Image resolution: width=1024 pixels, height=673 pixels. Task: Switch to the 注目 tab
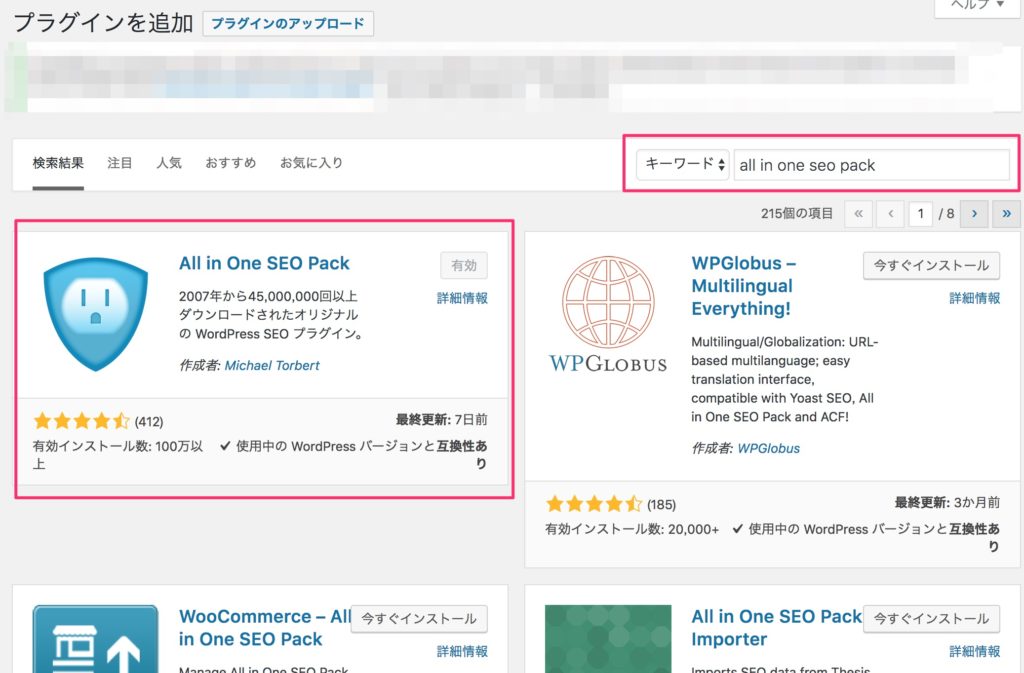(x=120, y=163)
